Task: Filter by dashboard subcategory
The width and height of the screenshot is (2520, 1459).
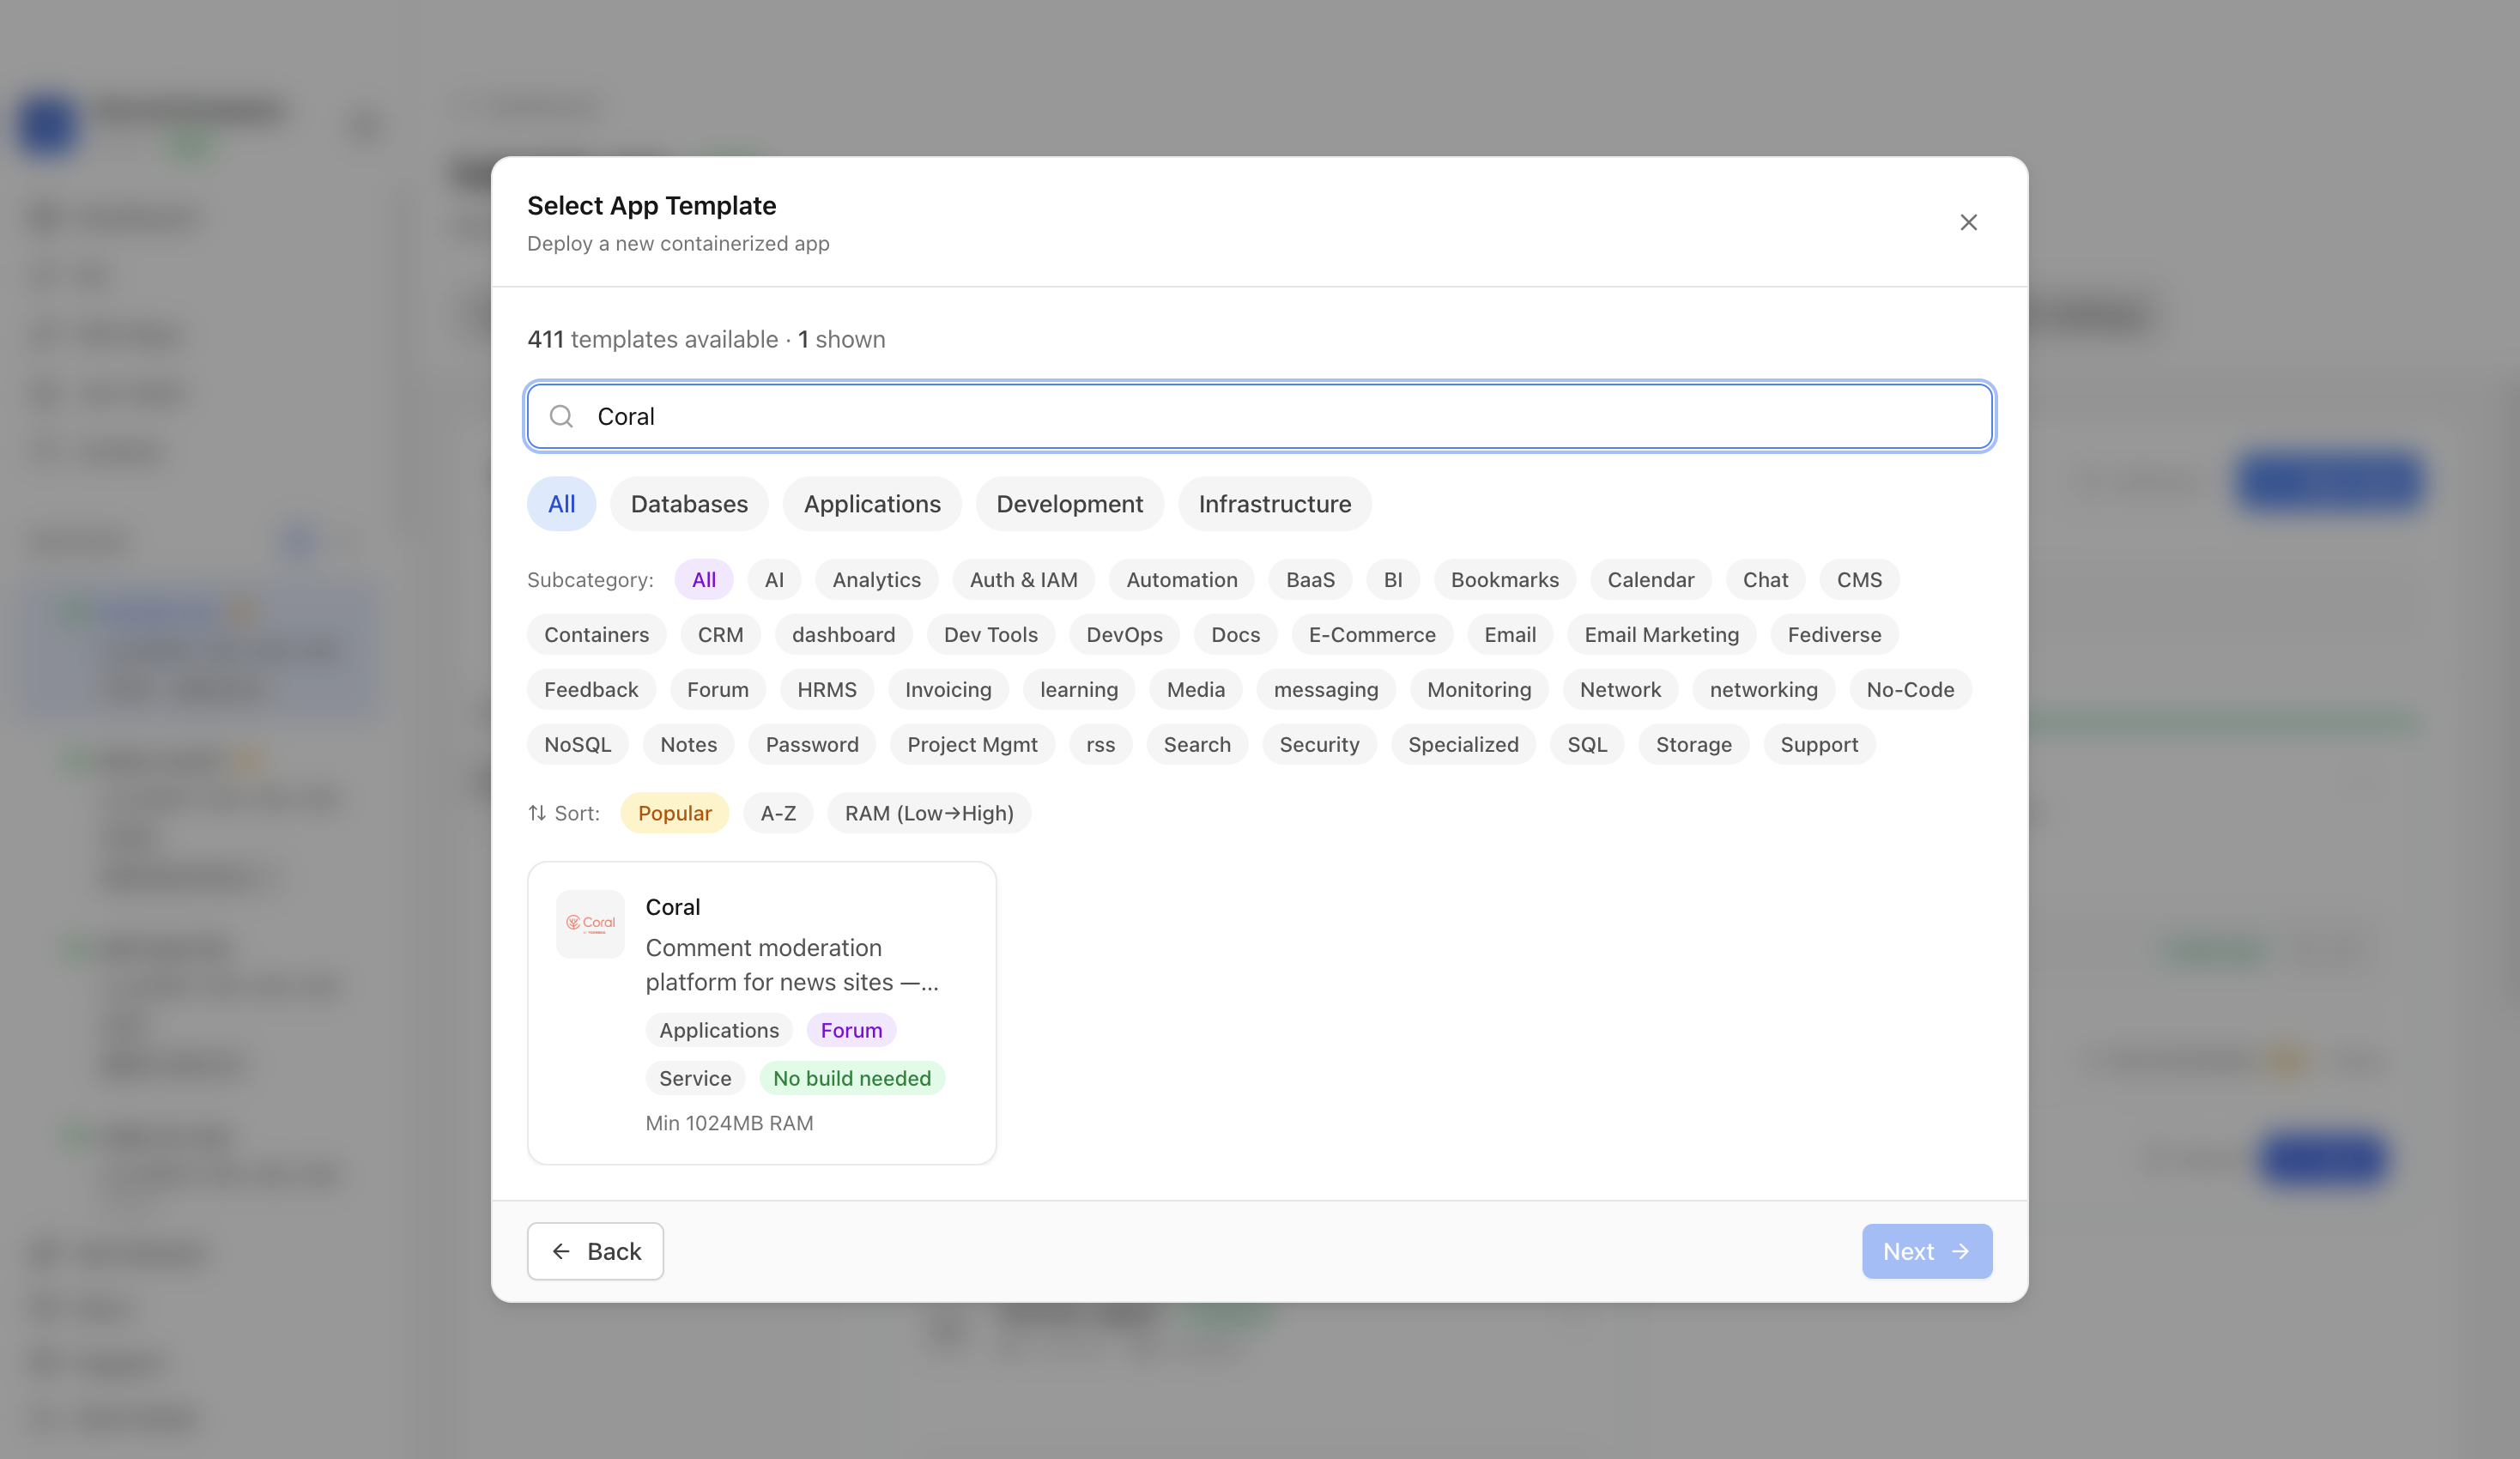Action: (x=844, y=635)
